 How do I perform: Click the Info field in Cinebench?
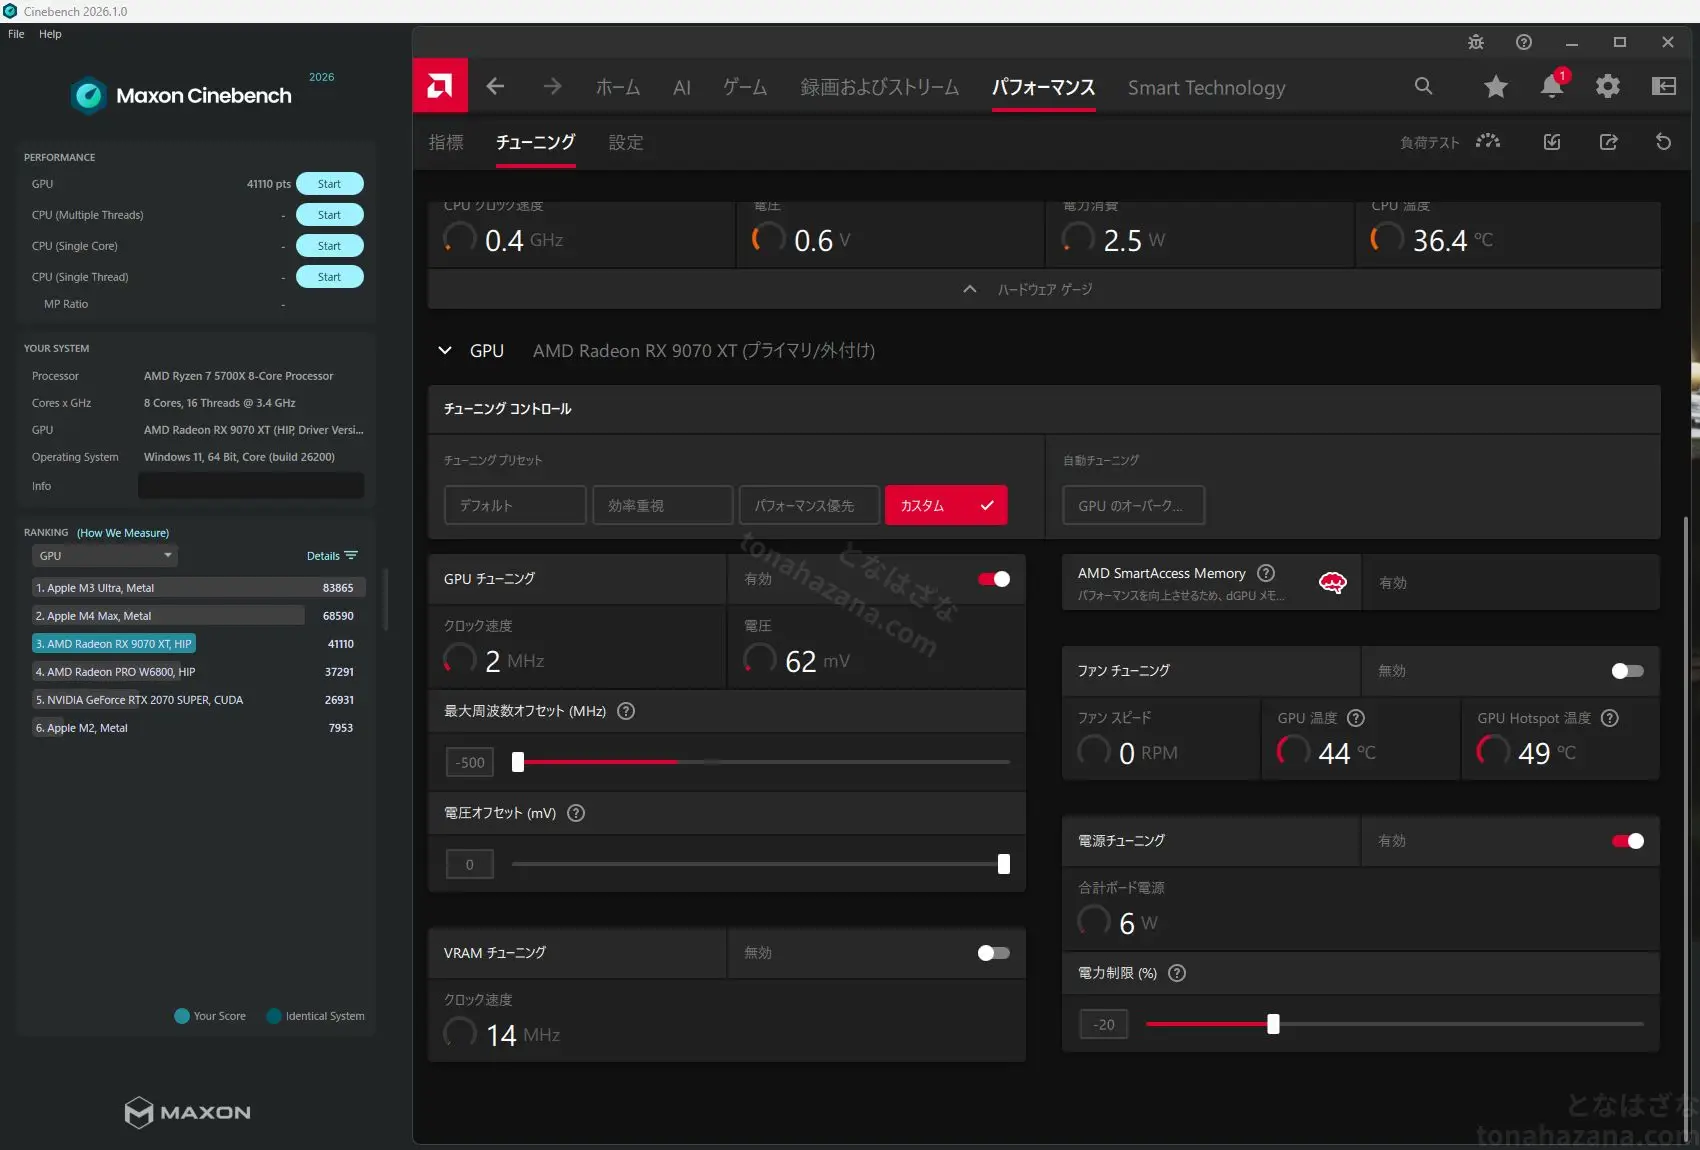251,486
